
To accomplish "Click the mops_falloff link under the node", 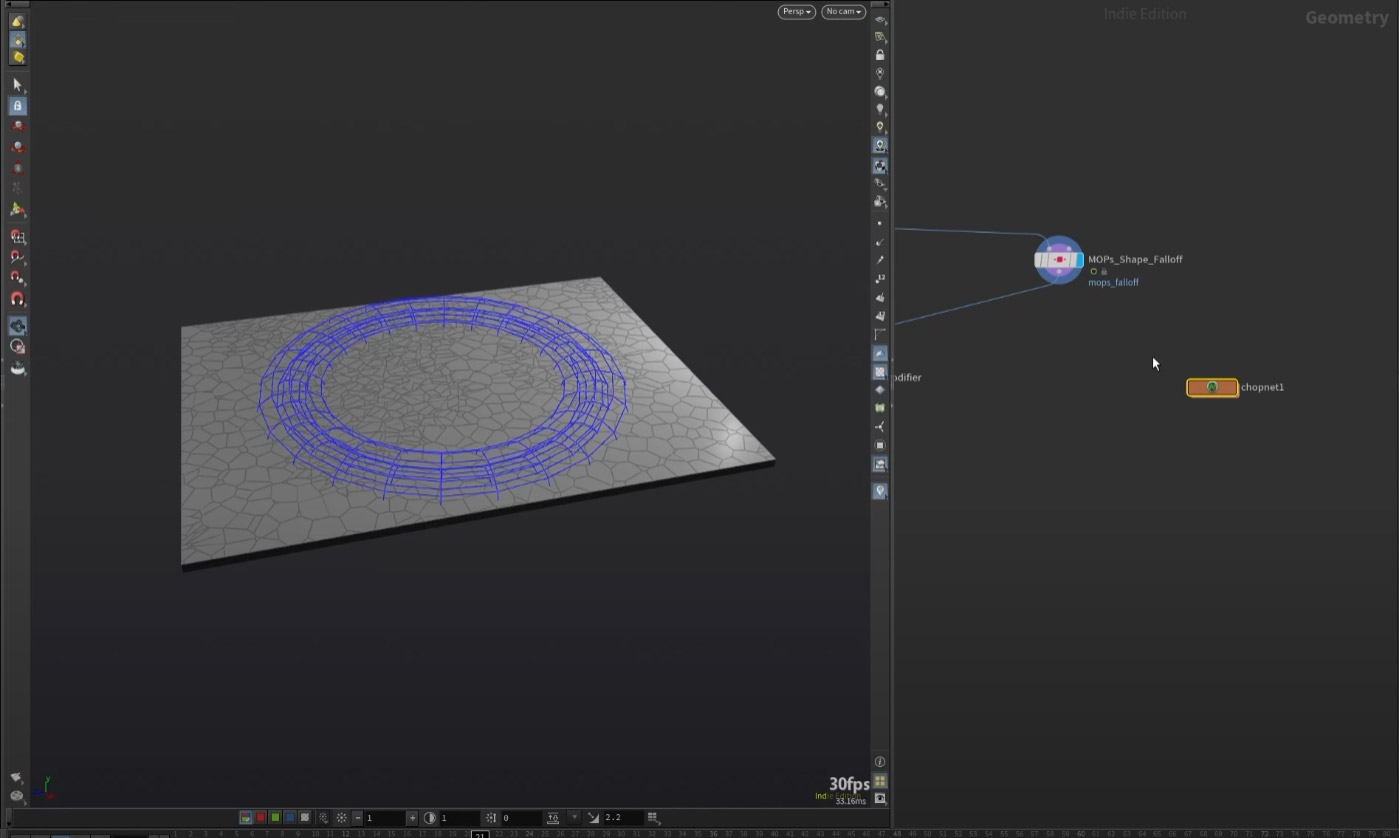I will (x=1113, y=282).
